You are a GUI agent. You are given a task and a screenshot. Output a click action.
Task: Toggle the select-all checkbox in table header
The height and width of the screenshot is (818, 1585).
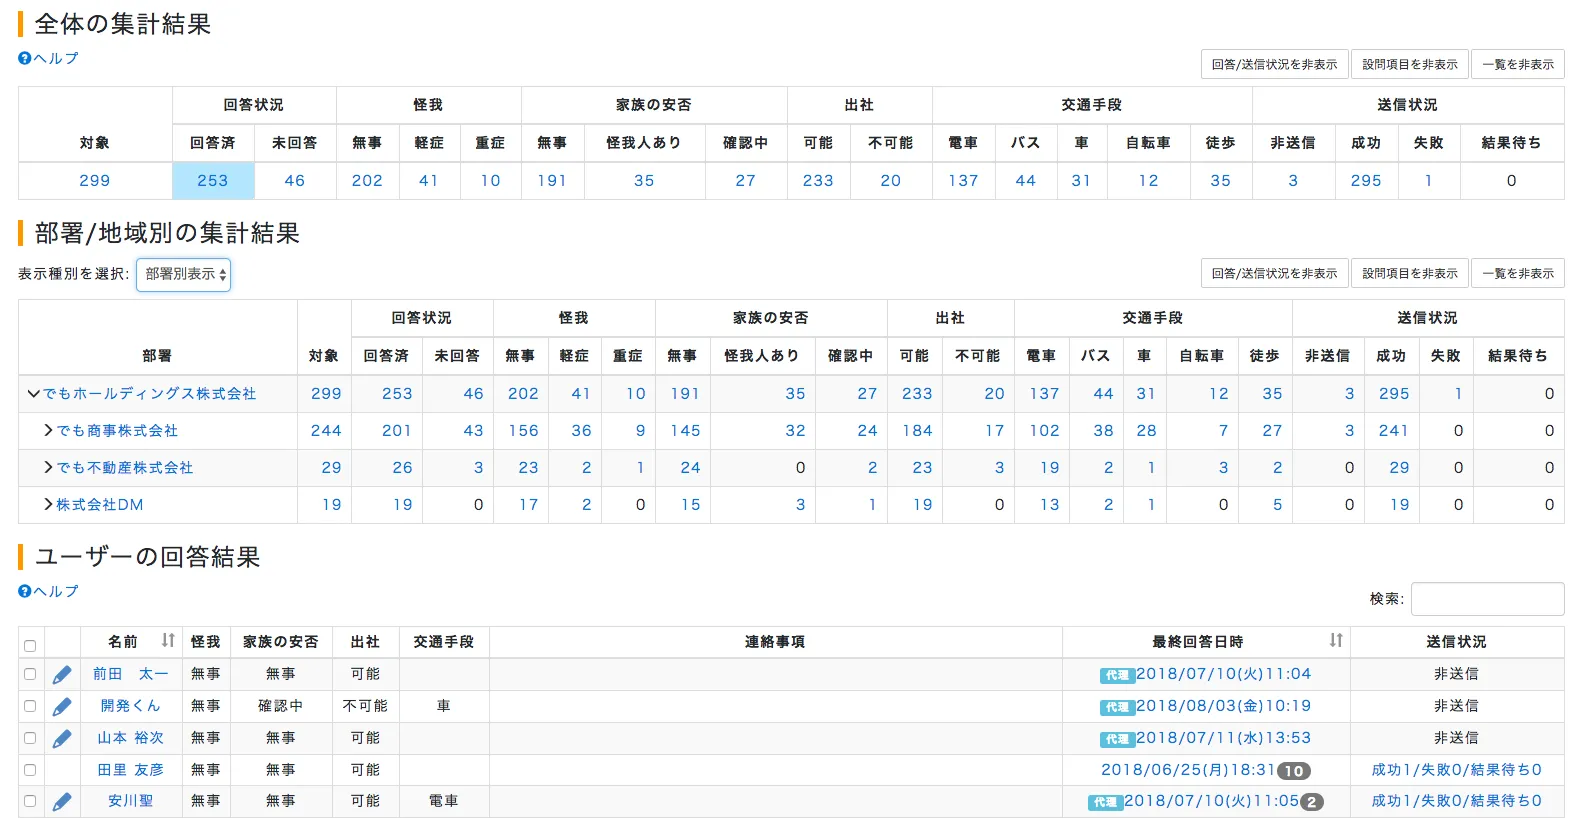tap(30, 646)
